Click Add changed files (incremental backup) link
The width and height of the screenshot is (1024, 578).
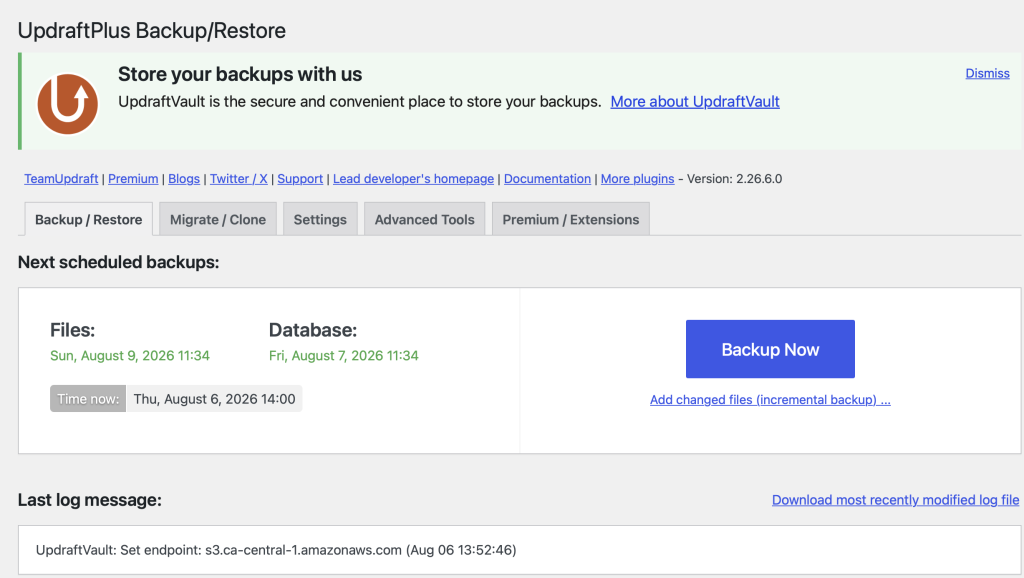click(770, 400)
